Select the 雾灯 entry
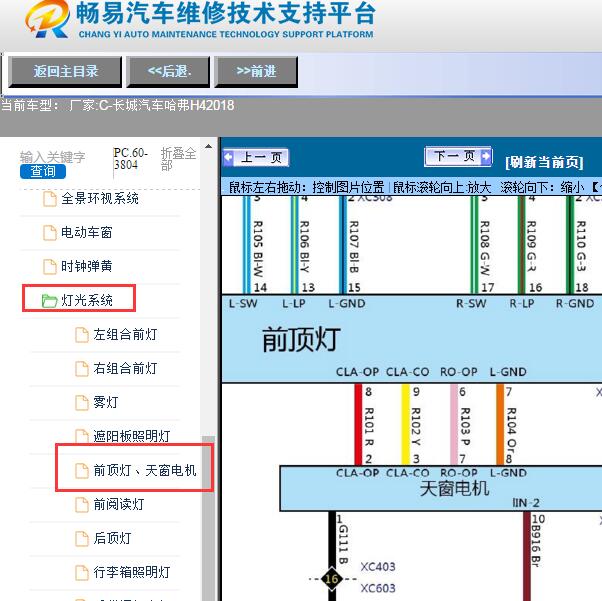 tap(106, 402)
